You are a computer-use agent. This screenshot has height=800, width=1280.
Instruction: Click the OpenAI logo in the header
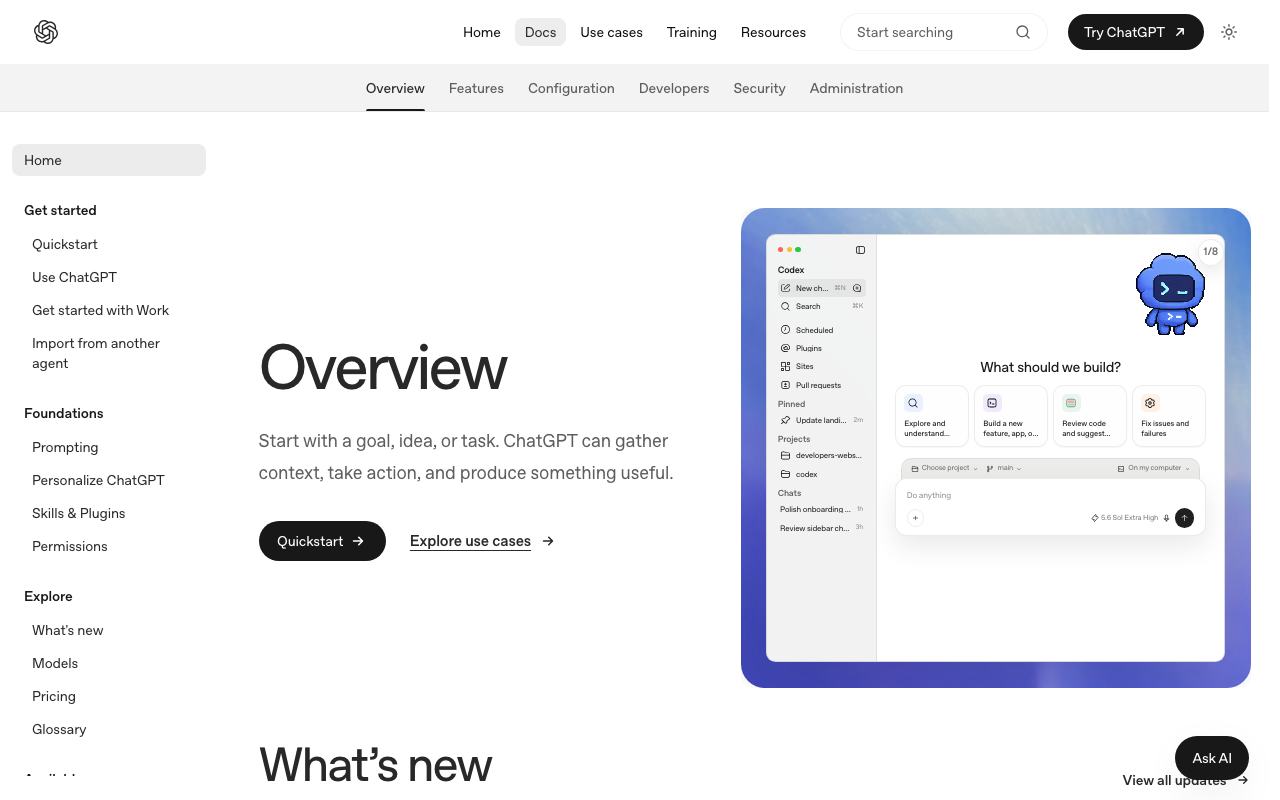click(x=46, y=32)
